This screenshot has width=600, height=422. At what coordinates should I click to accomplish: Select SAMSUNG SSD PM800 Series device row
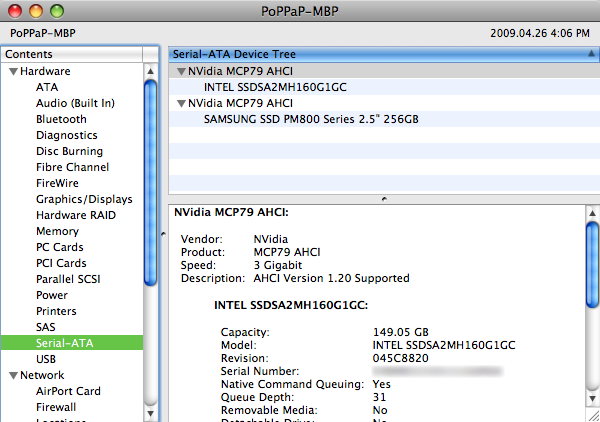(x=384, y=119)
